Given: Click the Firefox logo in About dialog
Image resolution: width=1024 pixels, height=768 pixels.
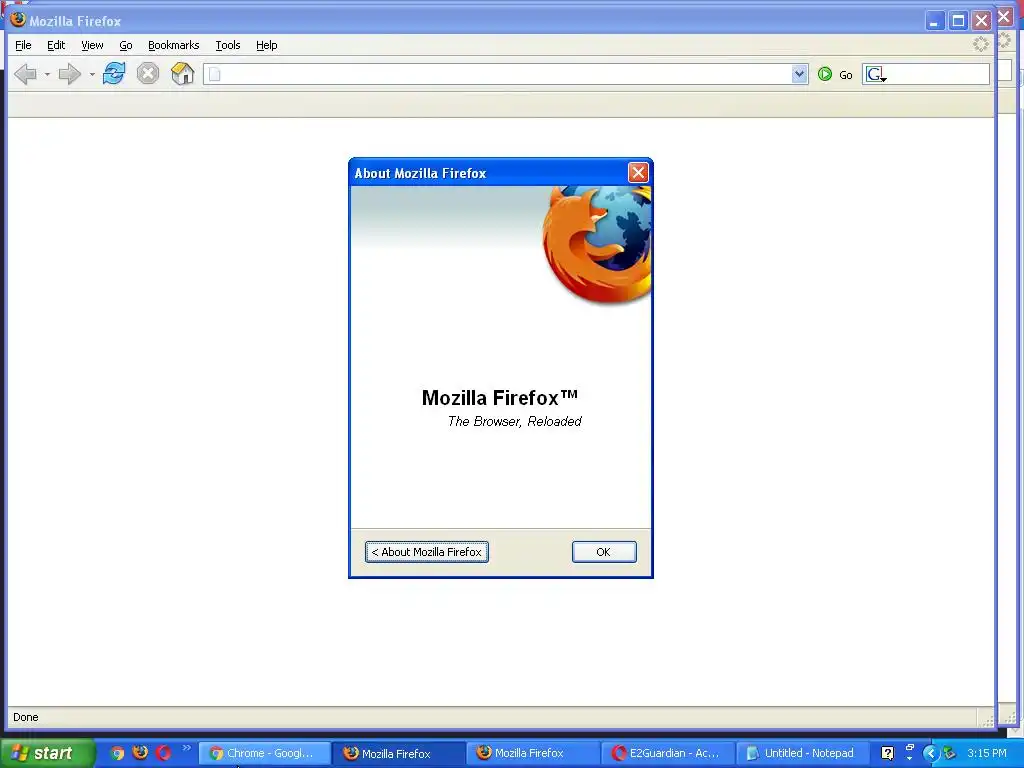Looking at the screenshot, I should (597, 245).
